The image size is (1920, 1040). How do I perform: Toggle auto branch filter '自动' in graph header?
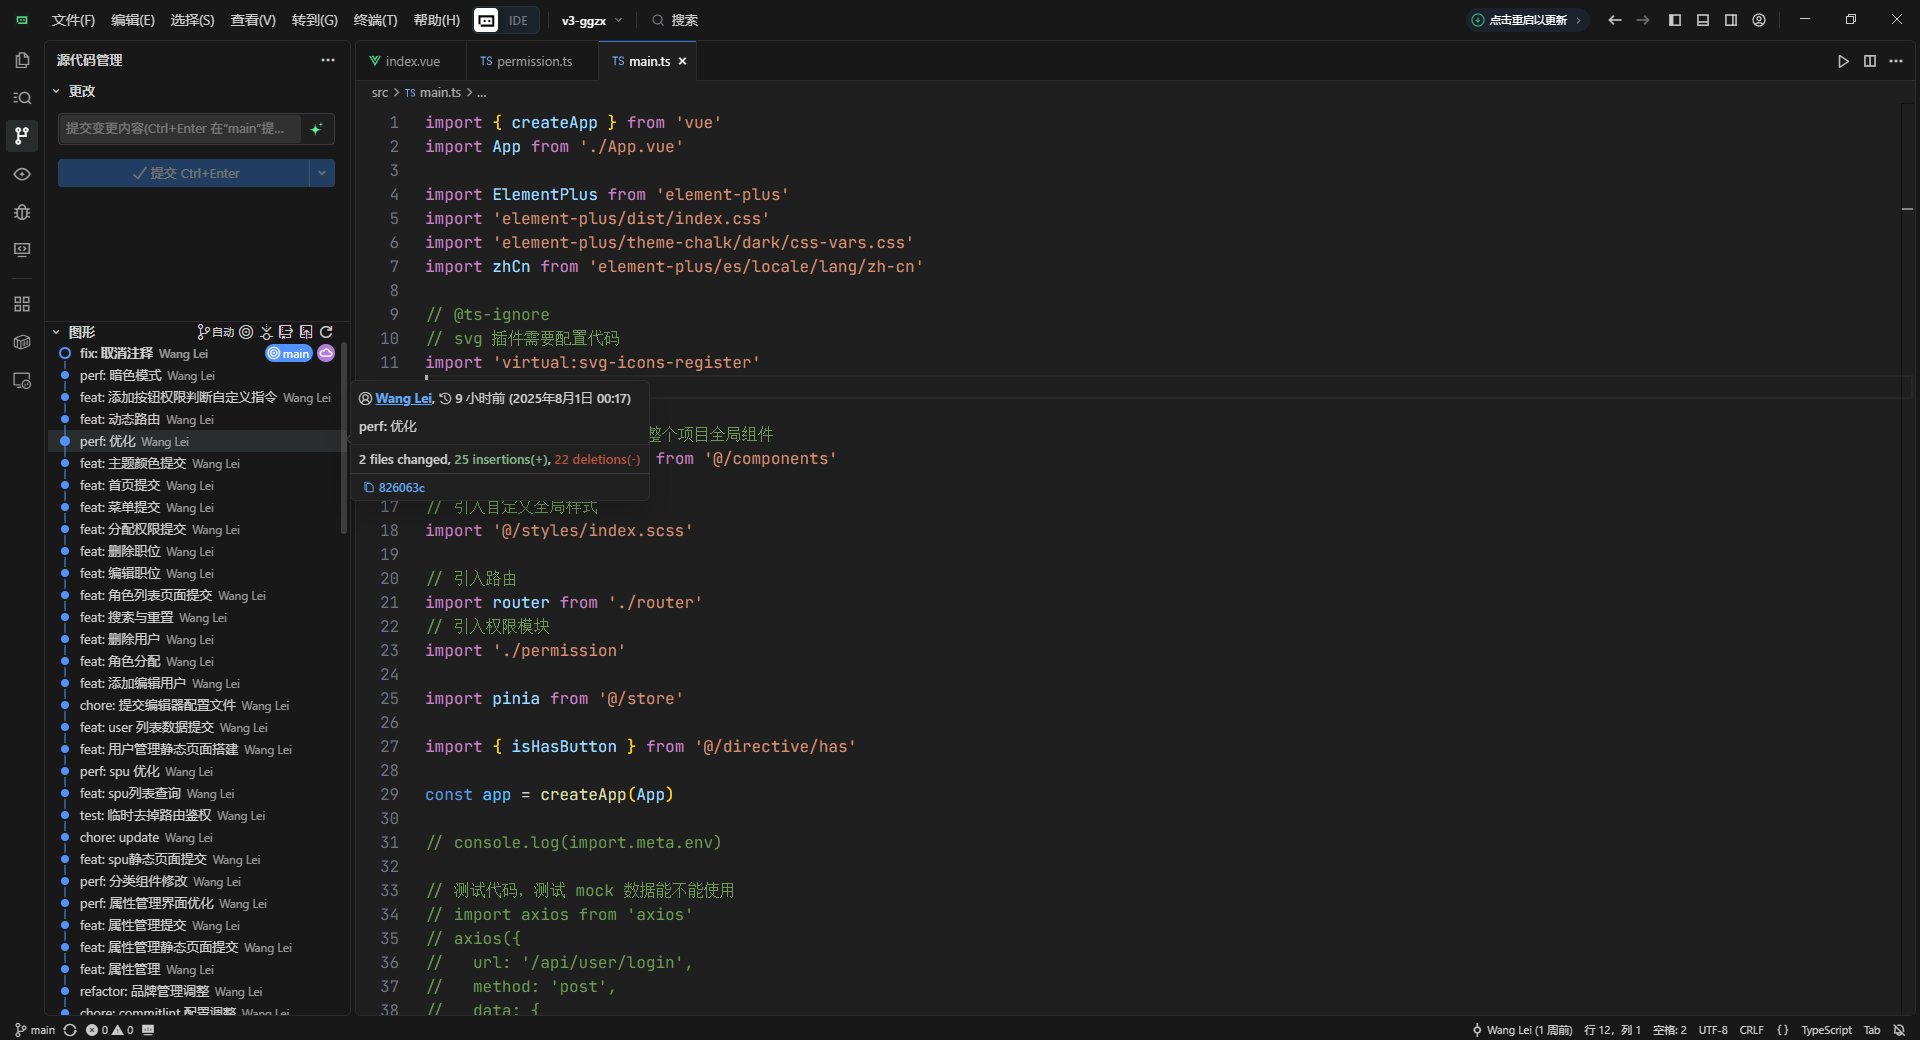pos(215,332)
